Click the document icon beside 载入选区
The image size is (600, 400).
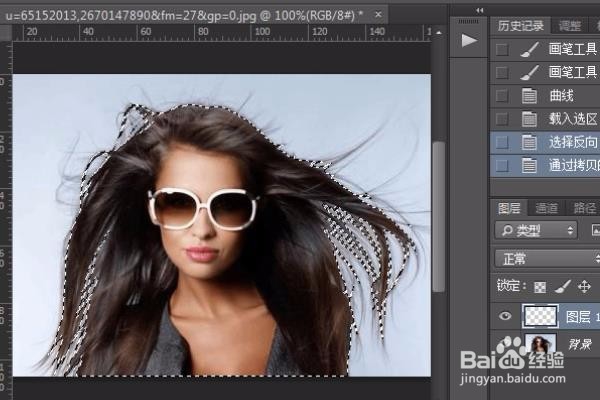pyautogui.click(x=529, y=119)
